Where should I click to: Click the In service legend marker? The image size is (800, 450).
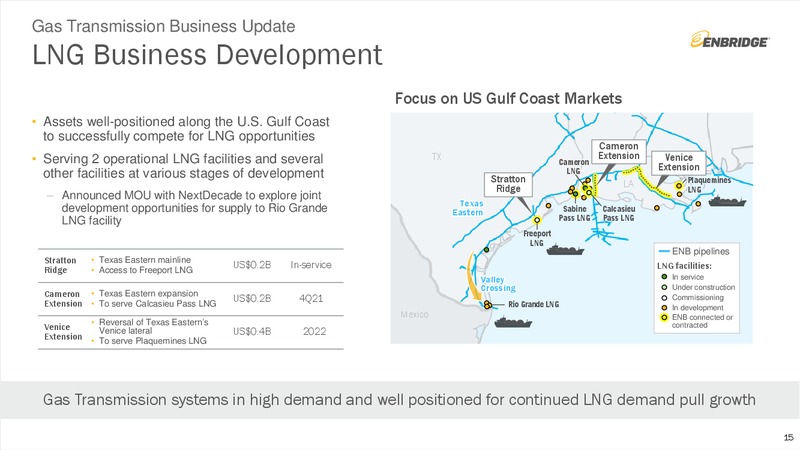pos(664,277)
